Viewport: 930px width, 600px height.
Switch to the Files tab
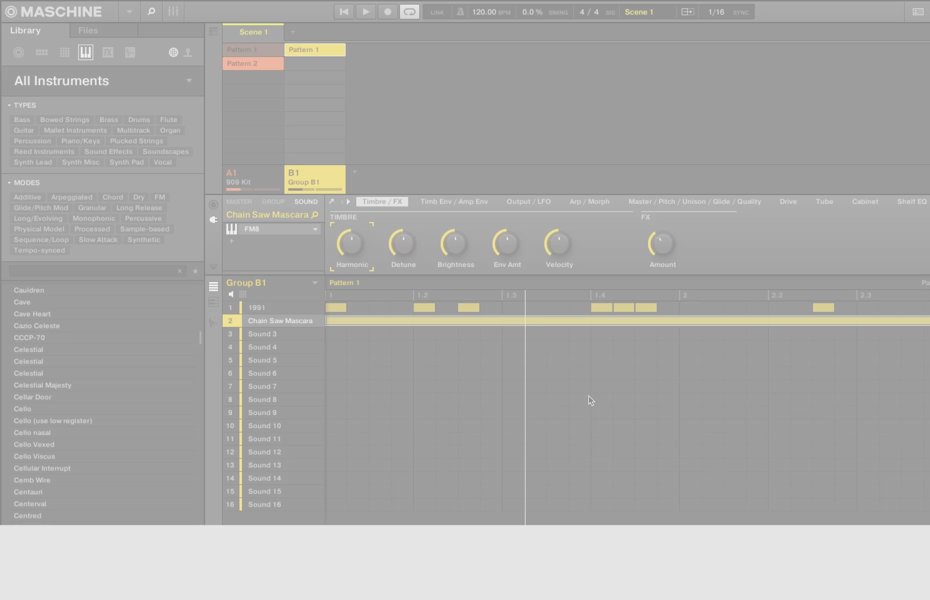pos(88,31)
